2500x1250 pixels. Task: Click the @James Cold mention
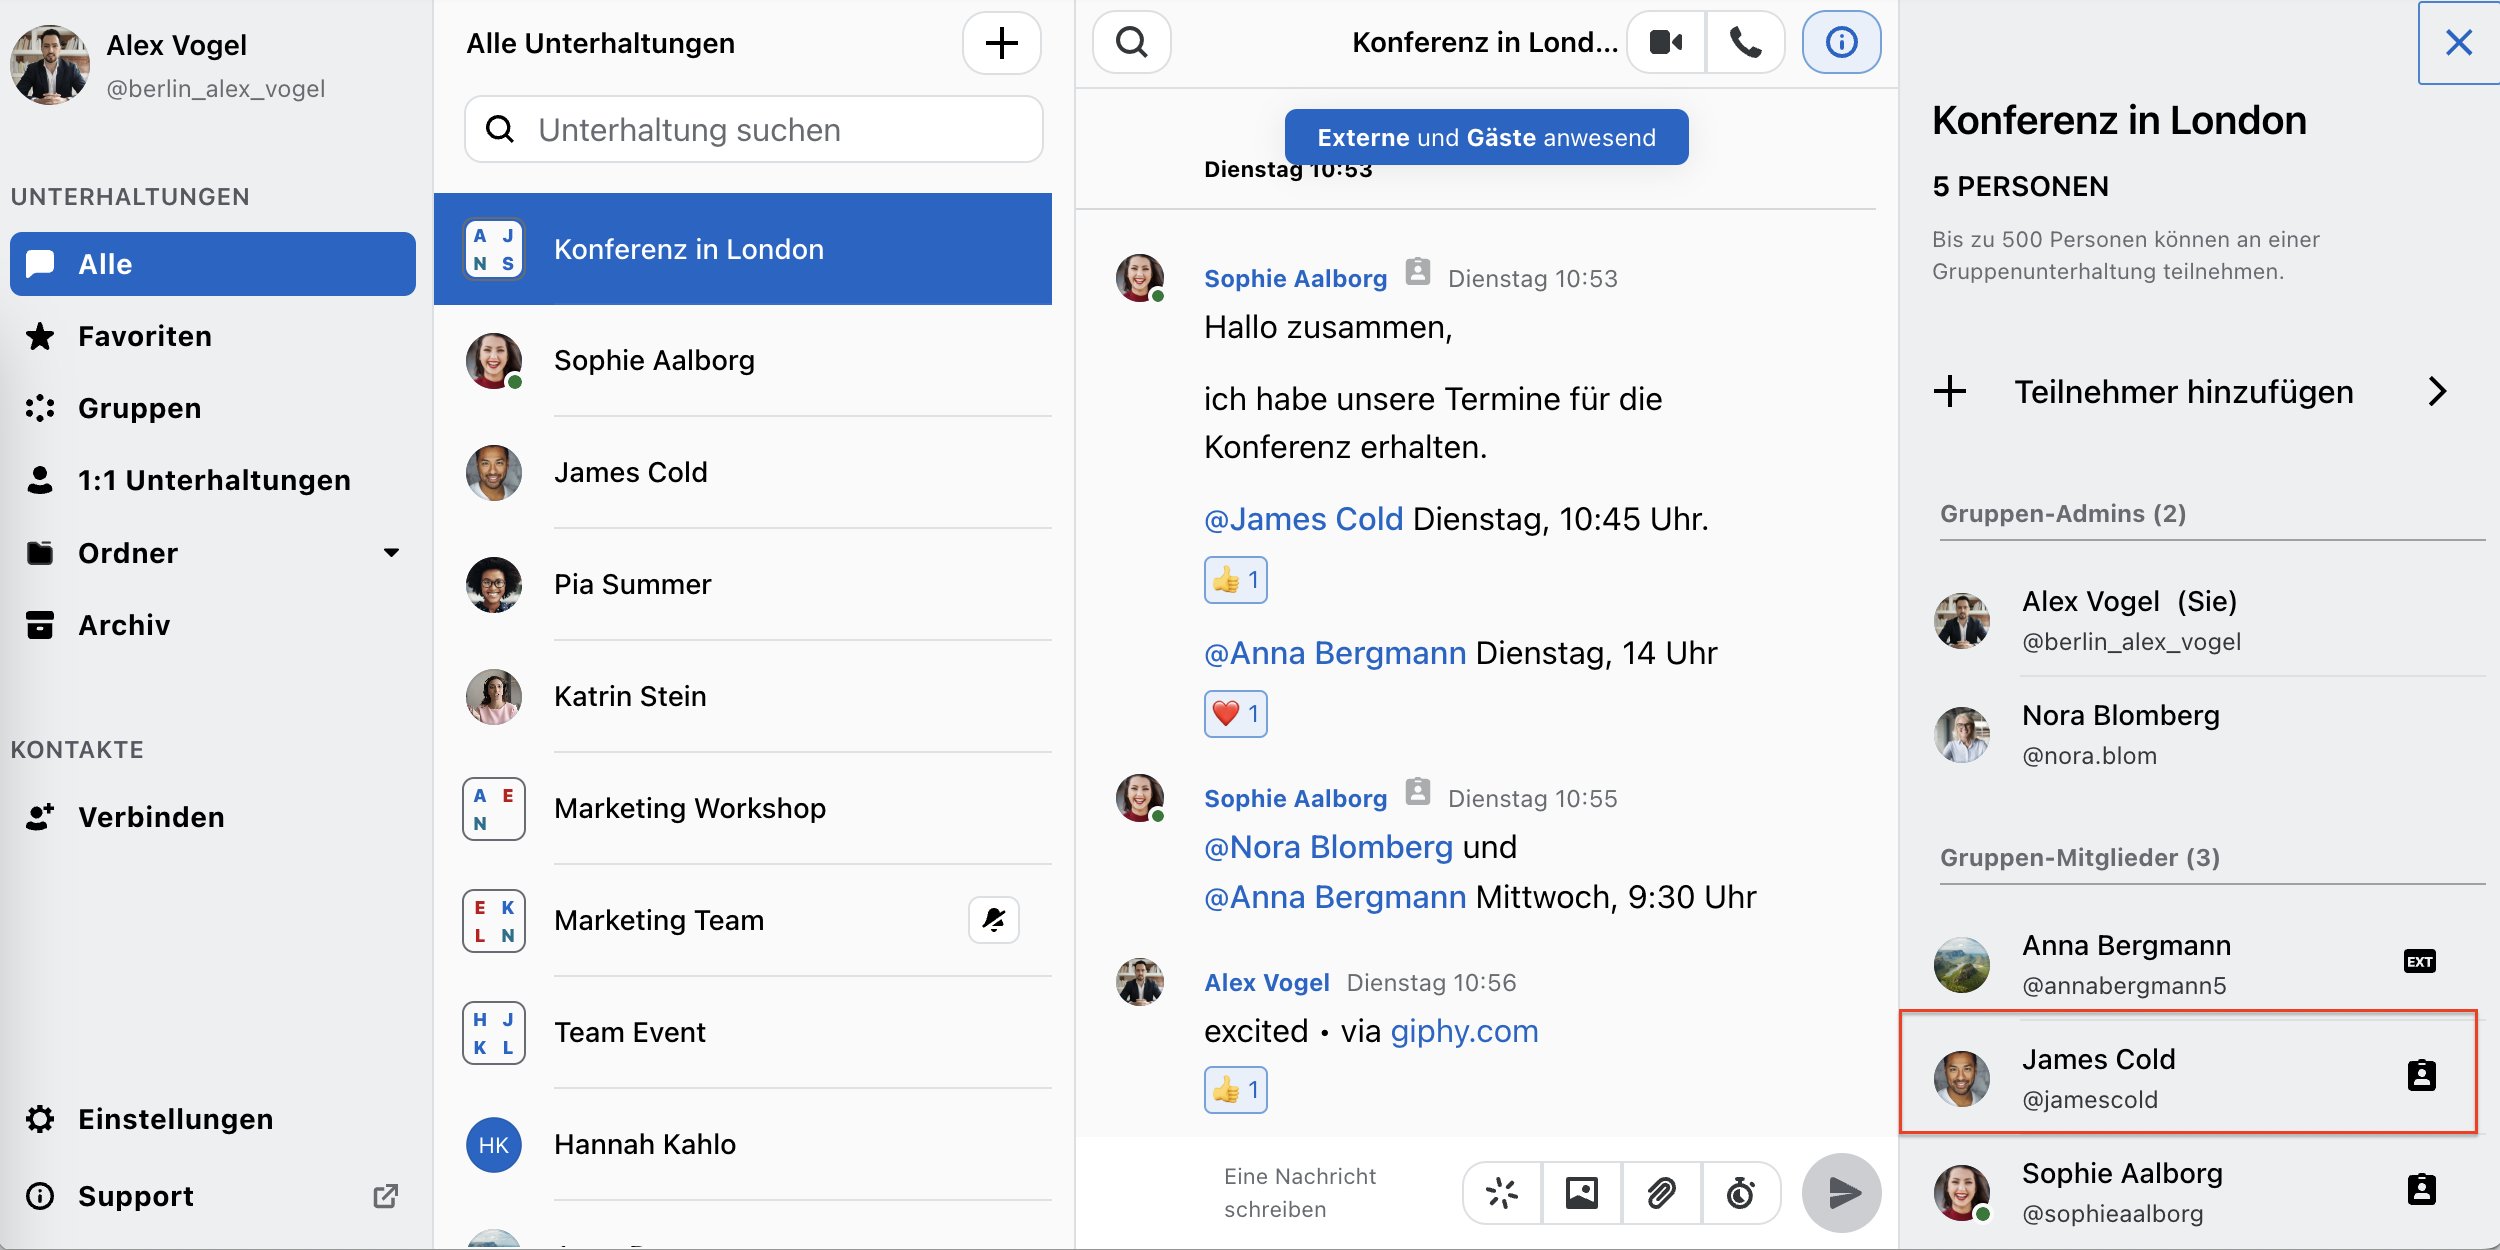(x=1303, y=519)
